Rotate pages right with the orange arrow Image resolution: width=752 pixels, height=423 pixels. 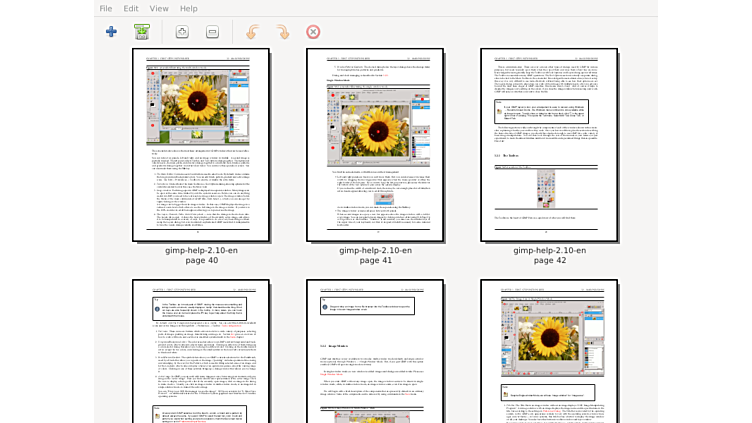(283, 32)
